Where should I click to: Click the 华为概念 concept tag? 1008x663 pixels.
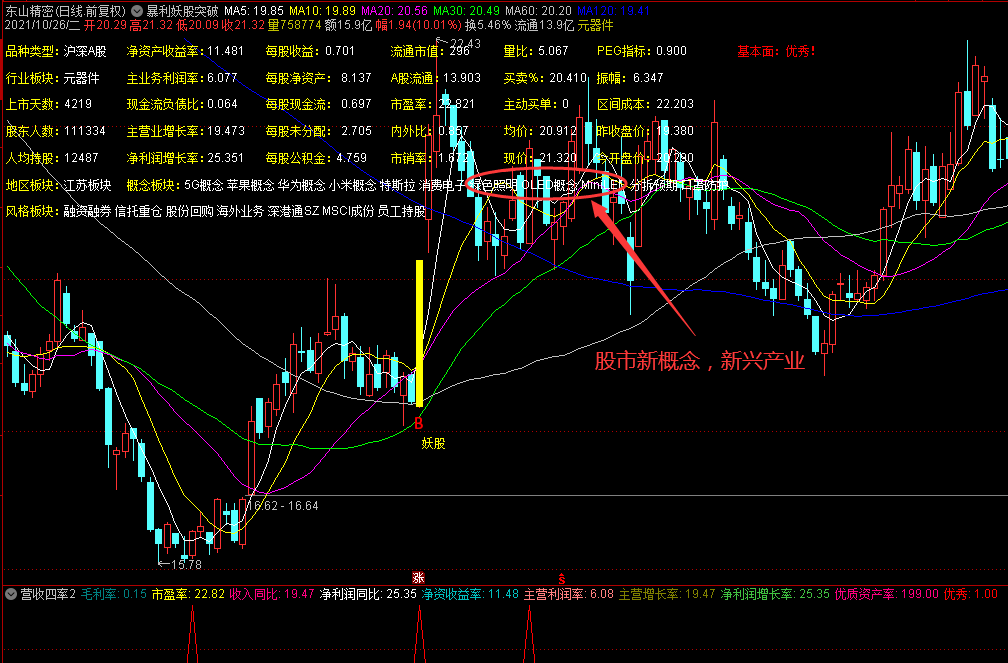pyautogui.click(x=302, y=185)
